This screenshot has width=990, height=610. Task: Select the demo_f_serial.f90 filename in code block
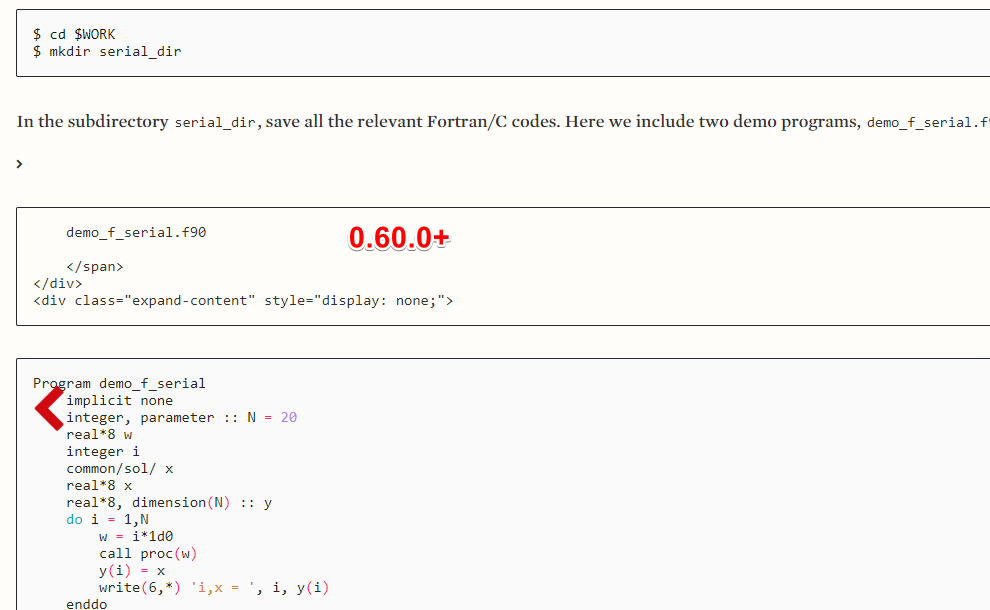click(x=136, y=232)
